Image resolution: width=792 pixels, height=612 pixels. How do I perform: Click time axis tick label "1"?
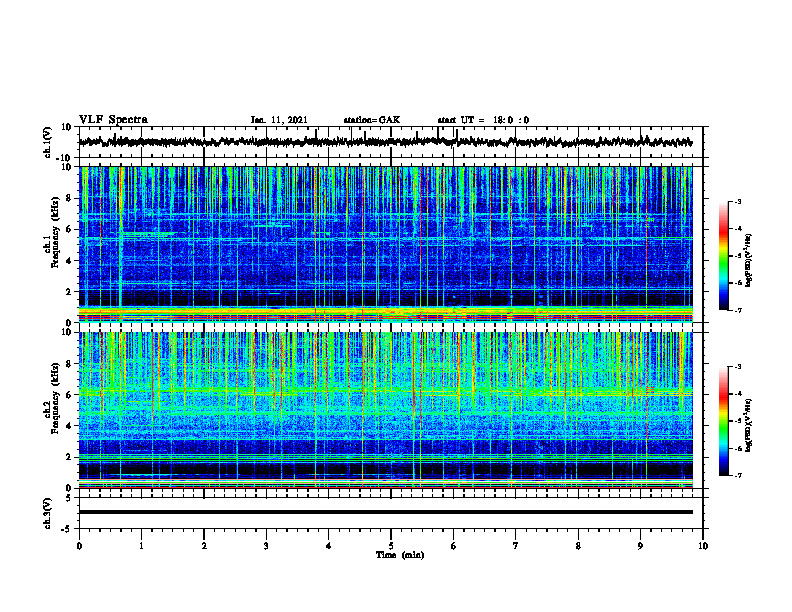coord(141,546)
